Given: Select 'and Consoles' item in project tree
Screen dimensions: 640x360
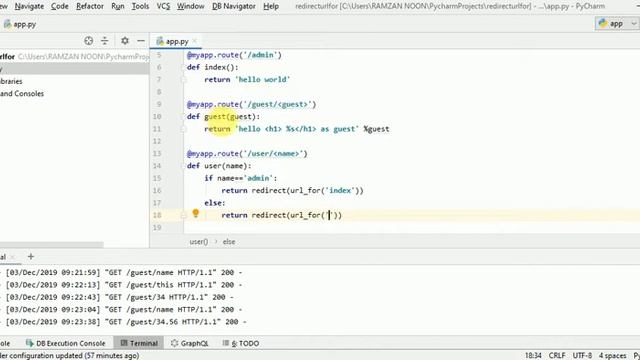Looking at the screenshot, I should coord(22,93).
